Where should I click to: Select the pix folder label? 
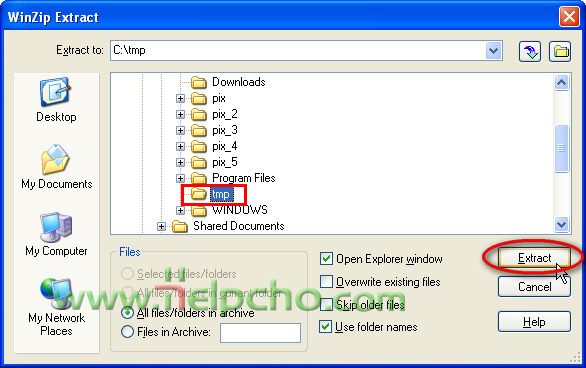[219, 98]
